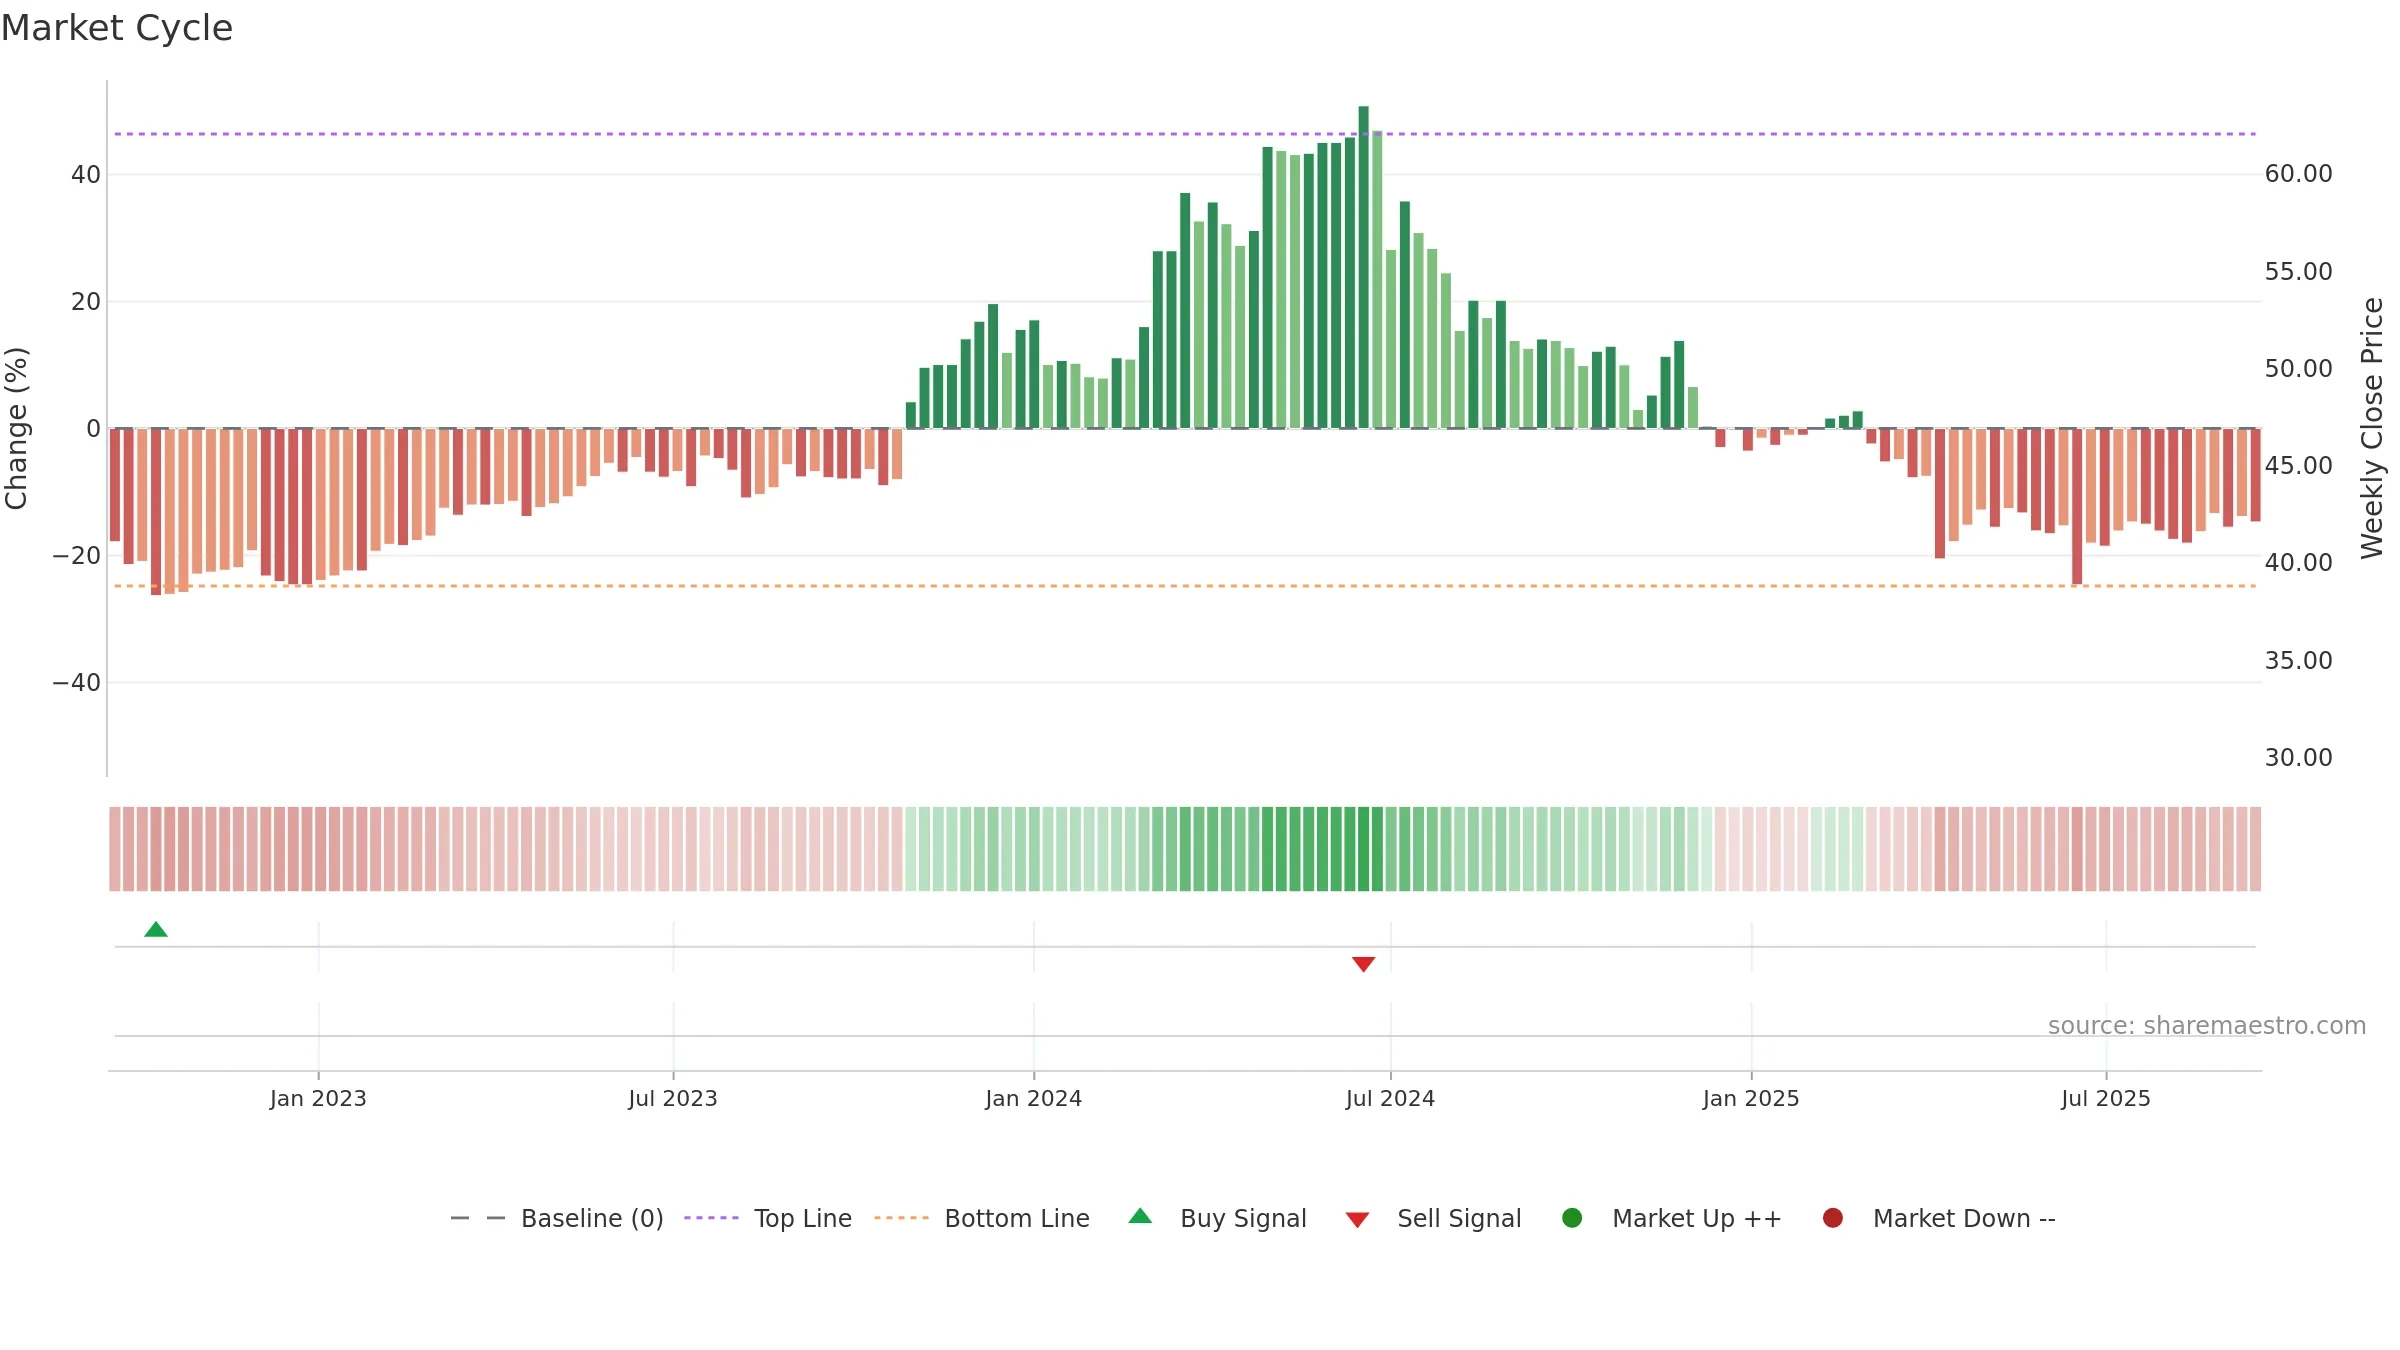Click the 45.00 price axis label
The width and height of the screenshot is (2400, 1350).
pos(2298,466)
